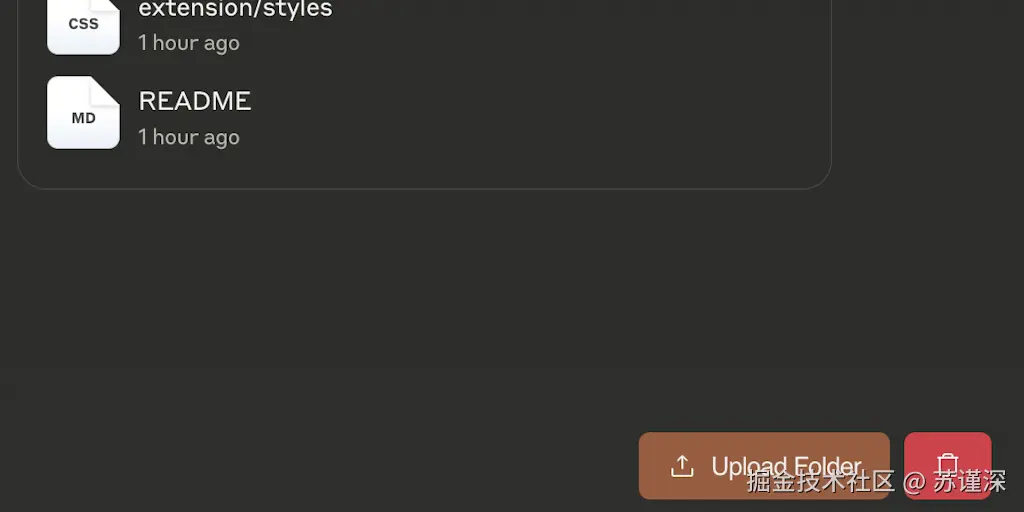This screenshot has height=512, width=1024.
Task: Click the 'Upload Folder' text label
Action: click(786, 466)
